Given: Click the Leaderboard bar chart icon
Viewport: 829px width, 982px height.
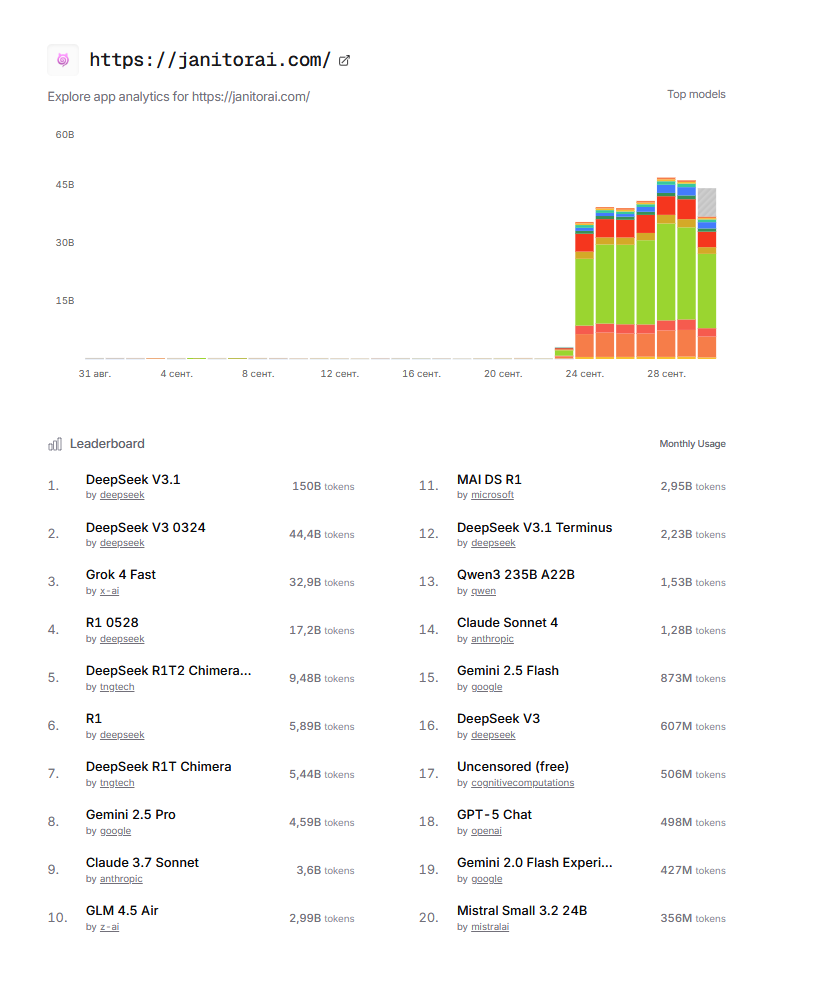Looking at the screenshot, I should coord(55,444).
